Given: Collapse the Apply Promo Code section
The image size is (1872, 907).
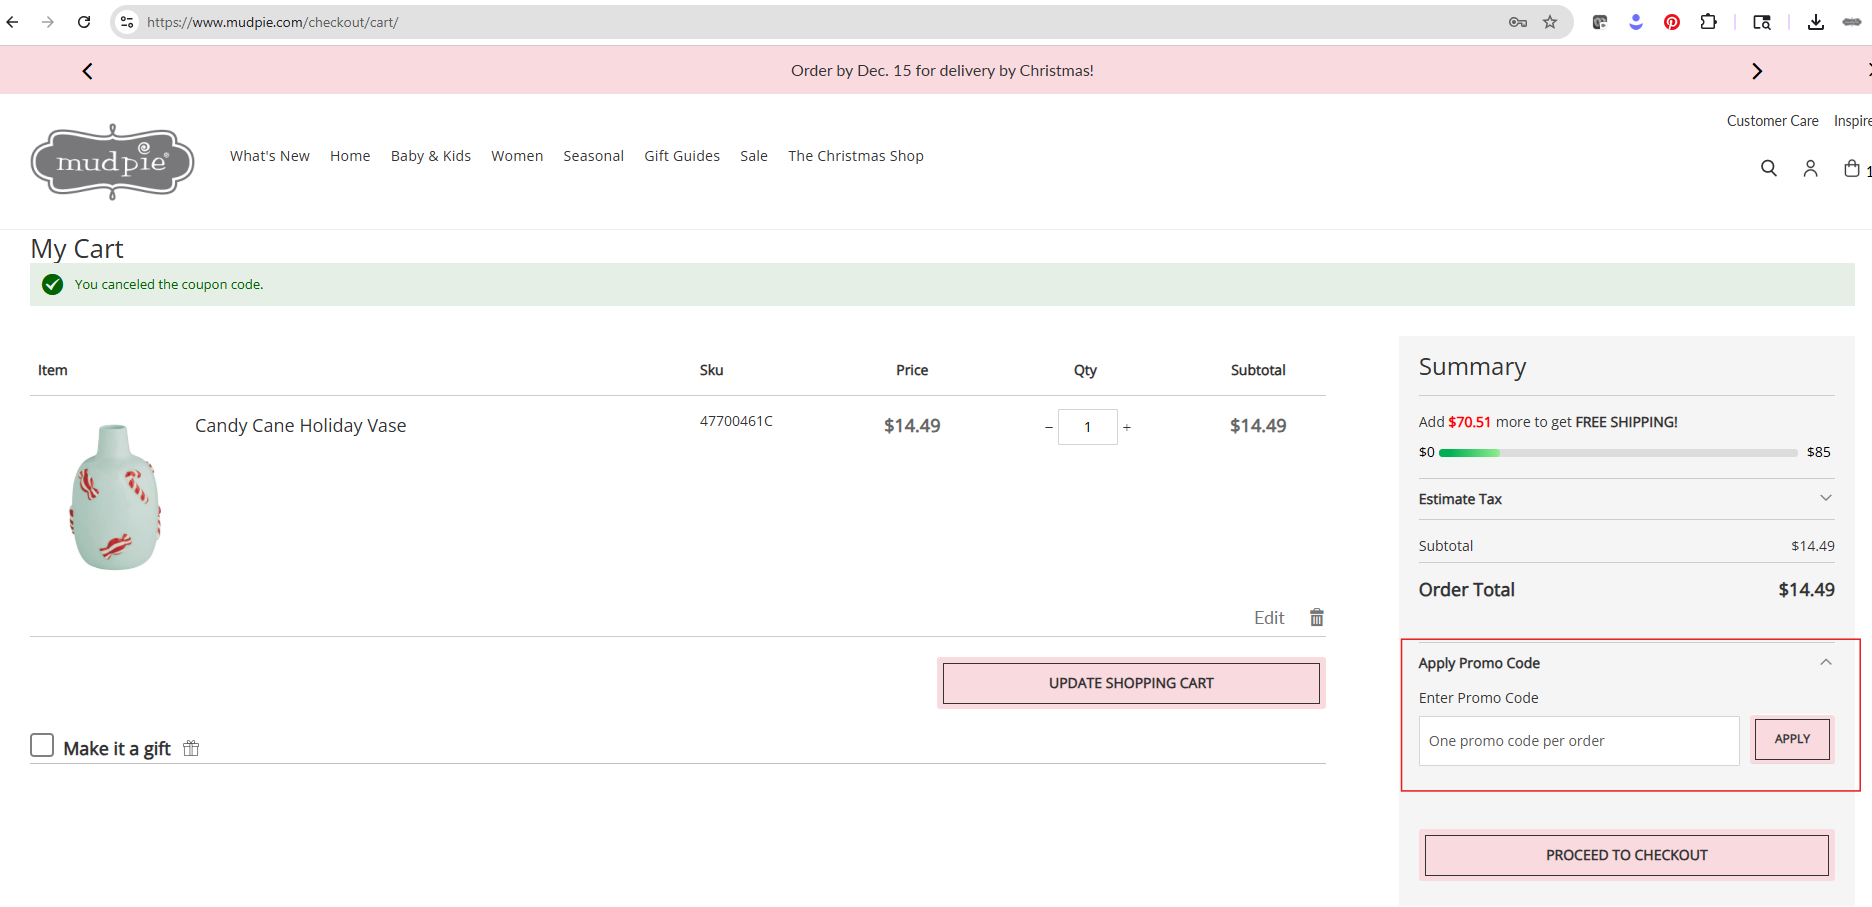Looking at the screenshot, I should click(x=1825, y=662).
